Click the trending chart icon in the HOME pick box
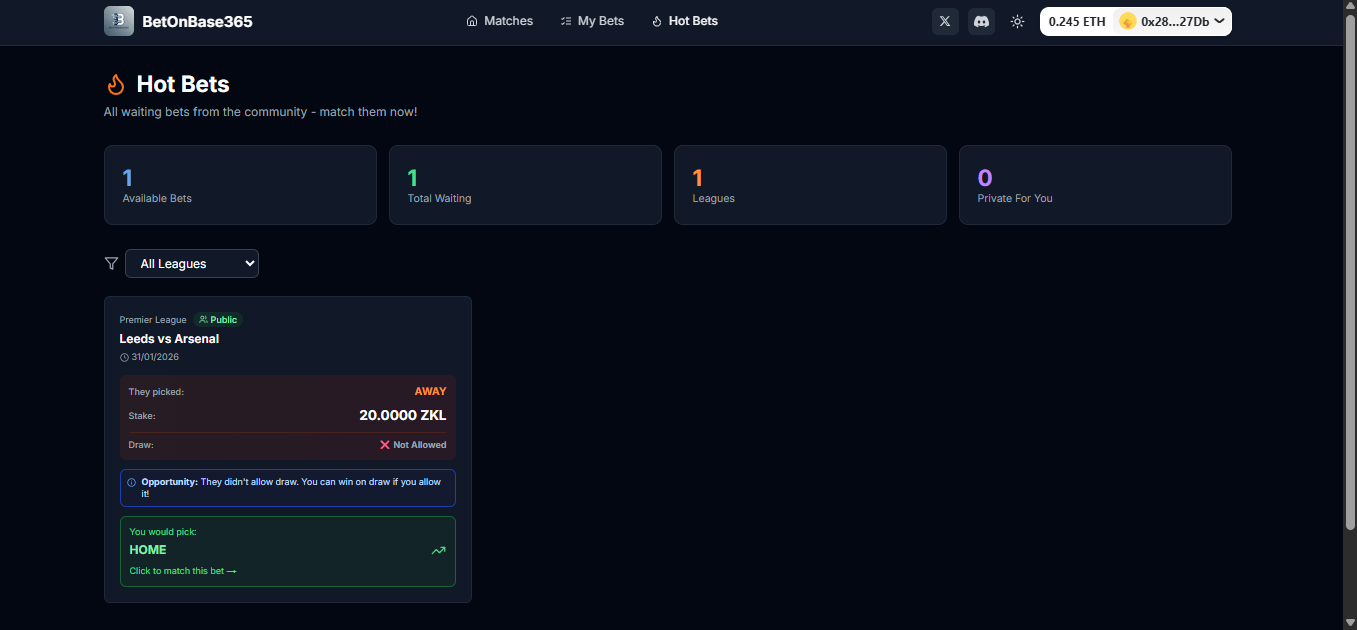The image size is (1357, 630). click(x=438, y=550)
